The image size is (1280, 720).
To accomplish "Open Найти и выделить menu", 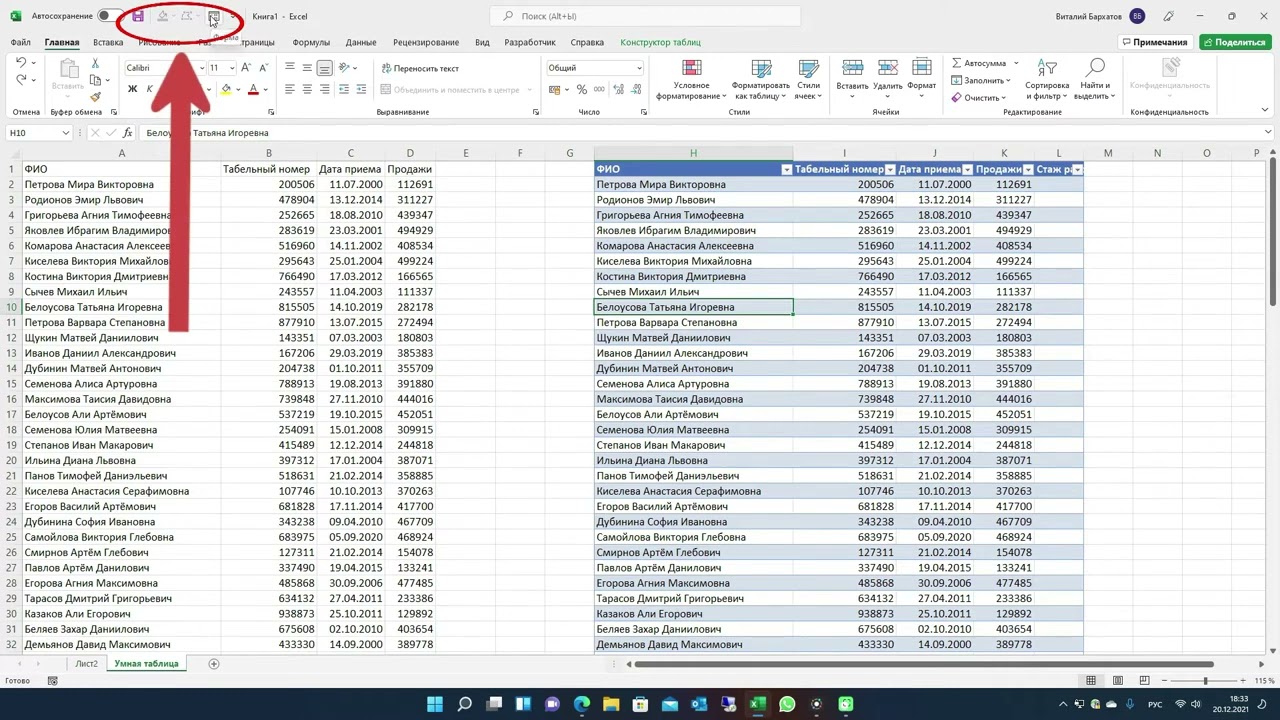I will 1095,79.
